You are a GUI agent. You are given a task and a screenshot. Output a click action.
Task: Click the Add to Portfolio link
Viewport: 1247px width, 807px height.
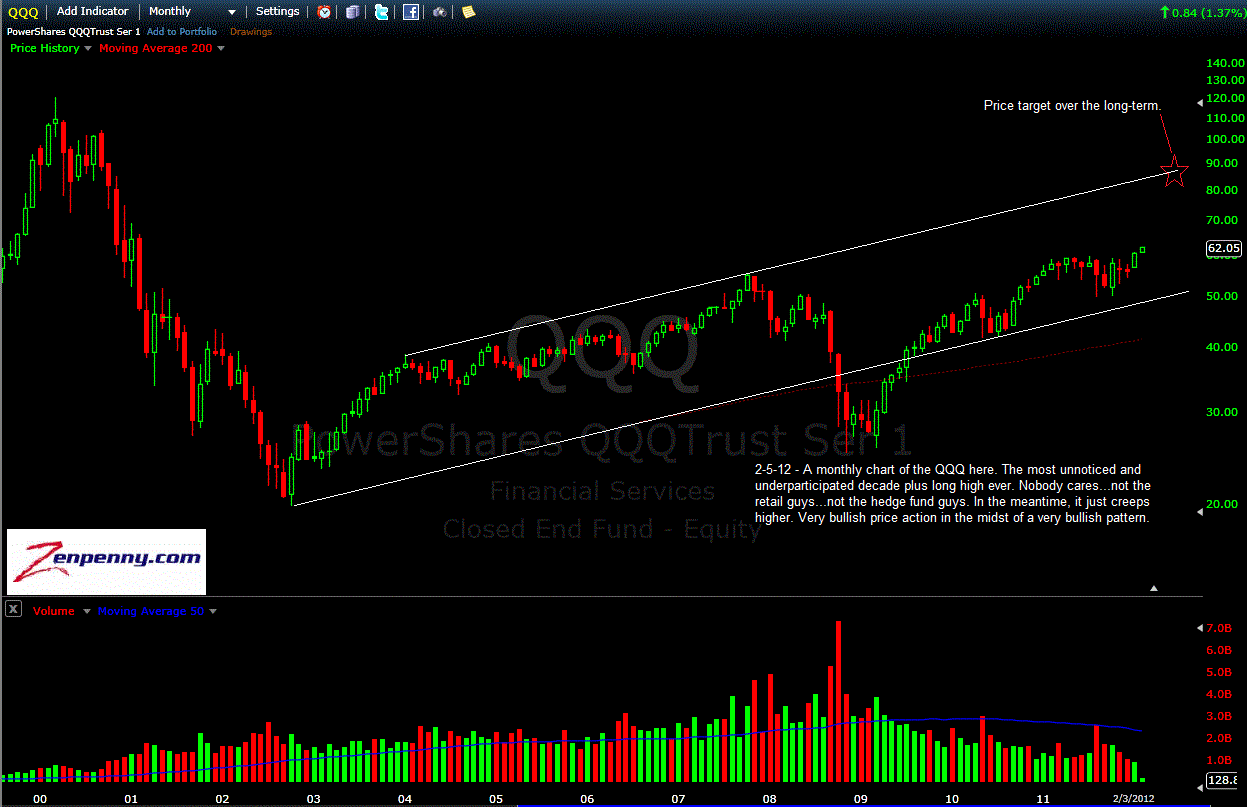coord(182,32)
